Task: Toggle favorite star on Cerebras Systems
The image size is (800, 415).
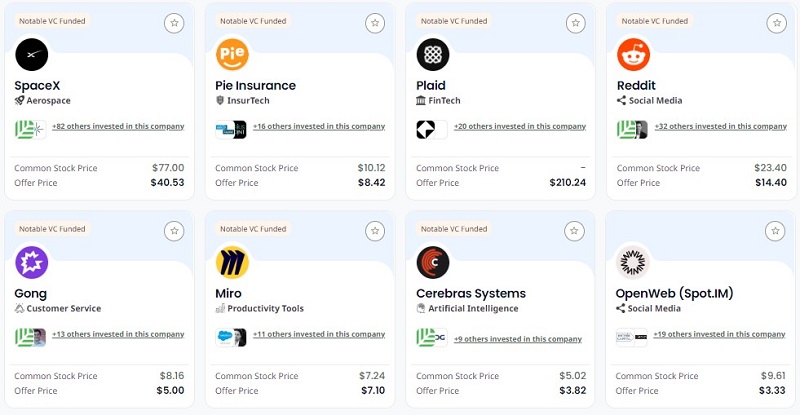Action: coord(575,231)
